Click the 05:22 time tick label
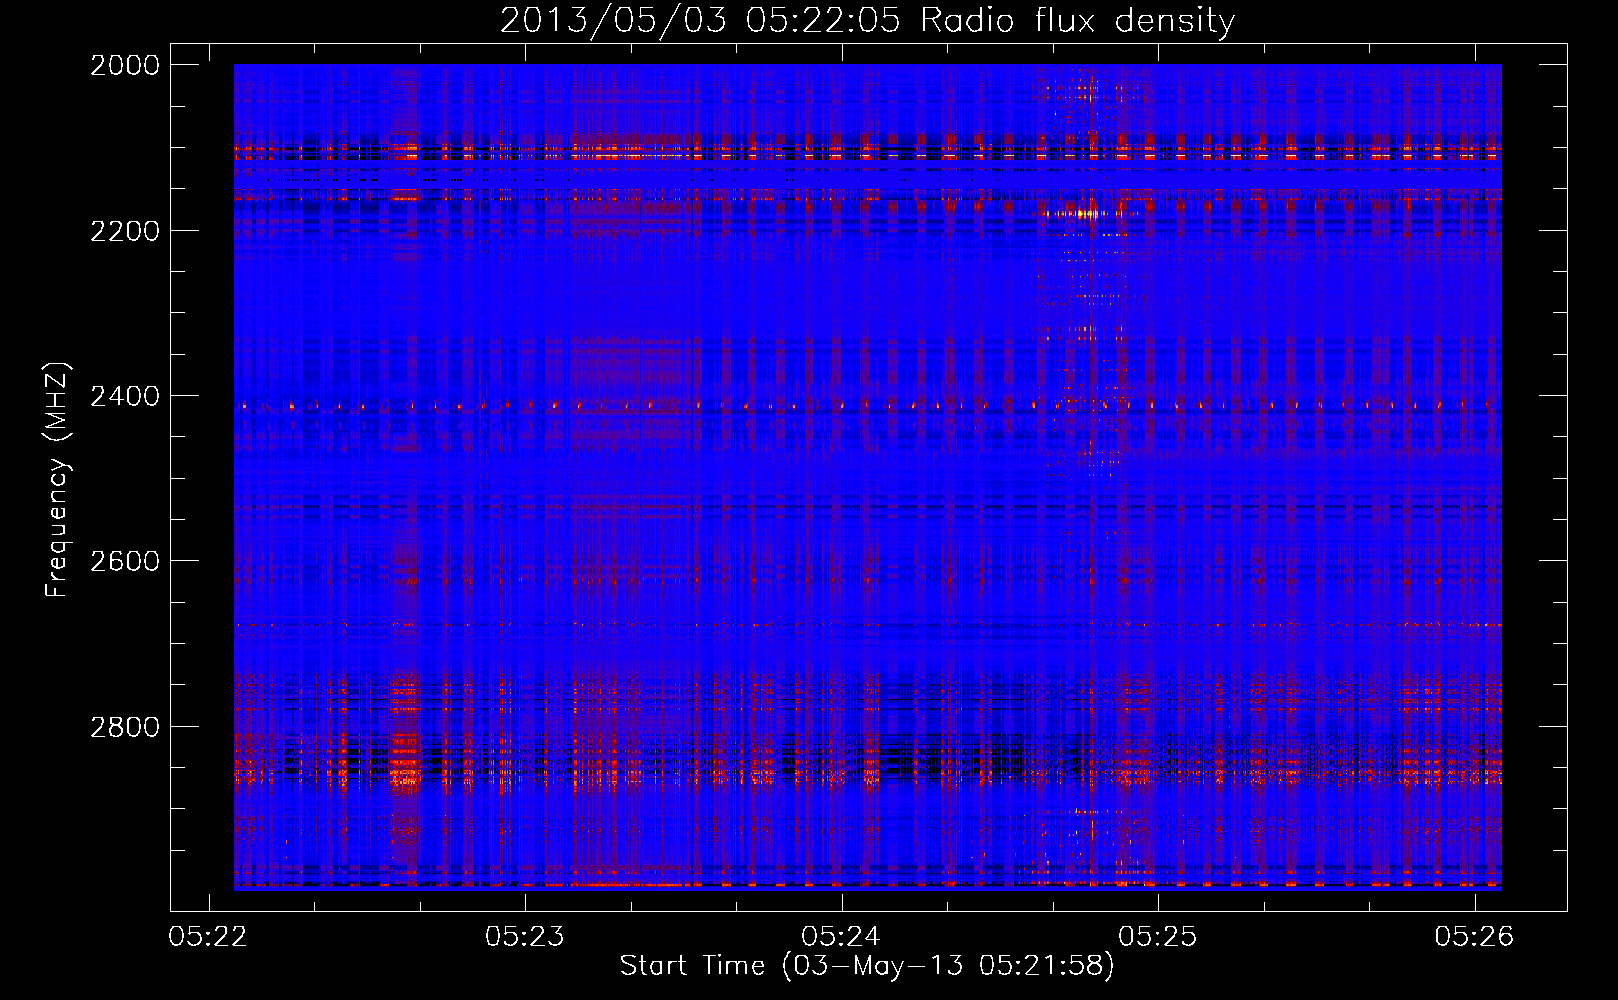This screenshot has width=1618, height=1000. [209, 936]
